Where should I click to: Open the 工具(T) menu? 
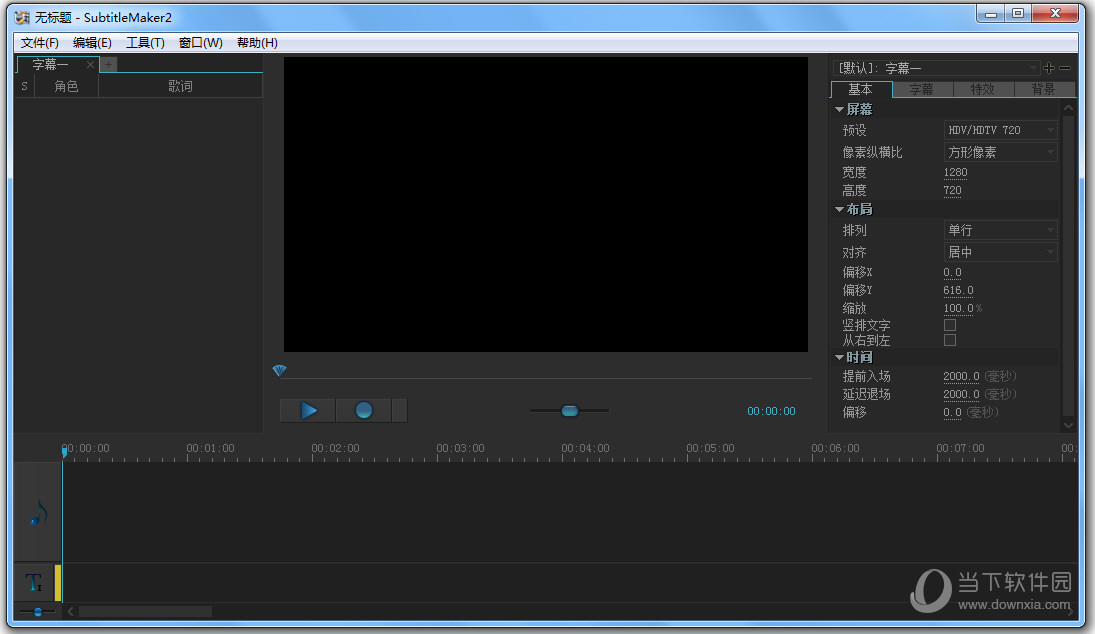[x=145, y=43]
